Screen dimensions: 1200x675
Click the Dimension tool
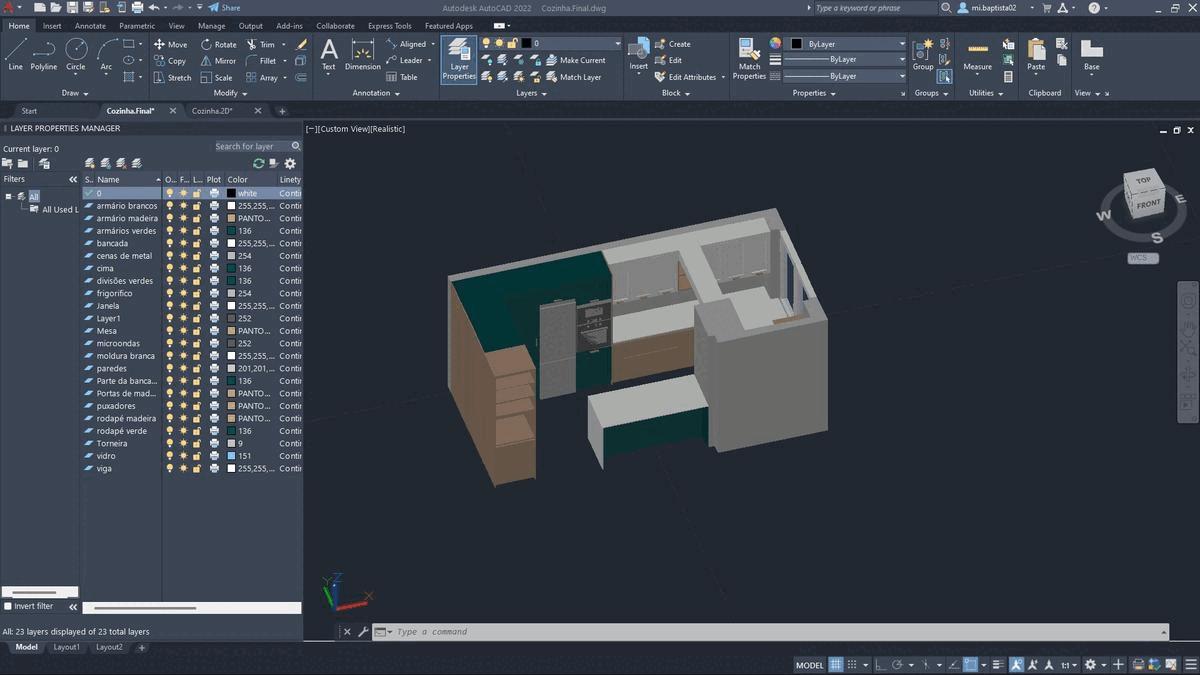tap(363, 55)
